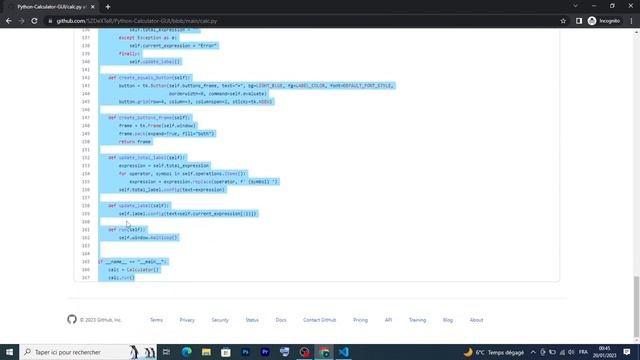Expand the tab search dropdown arrow
The image size is (640, 360).
(576, 6)
